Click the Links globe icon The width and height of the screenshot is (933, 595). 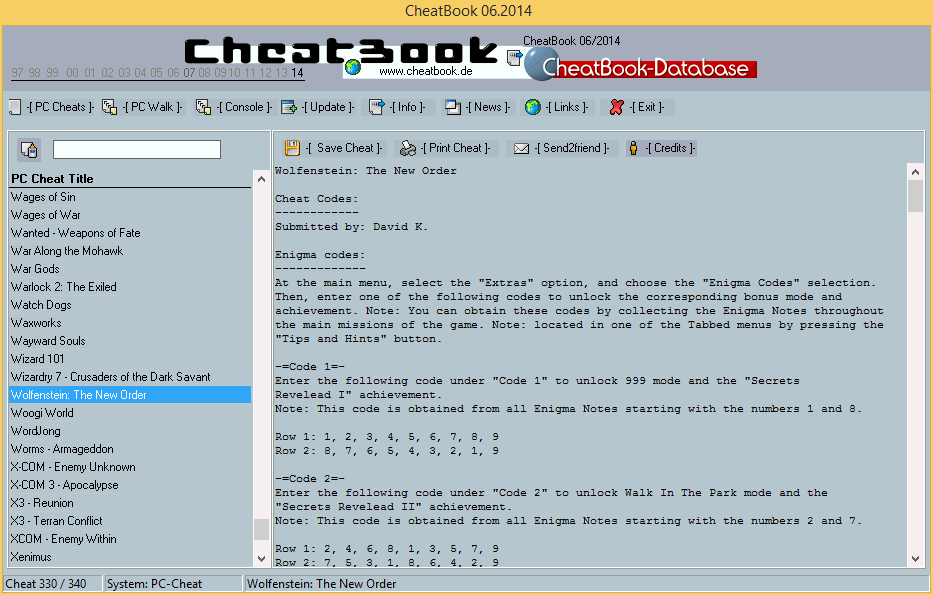click(533, 107)
